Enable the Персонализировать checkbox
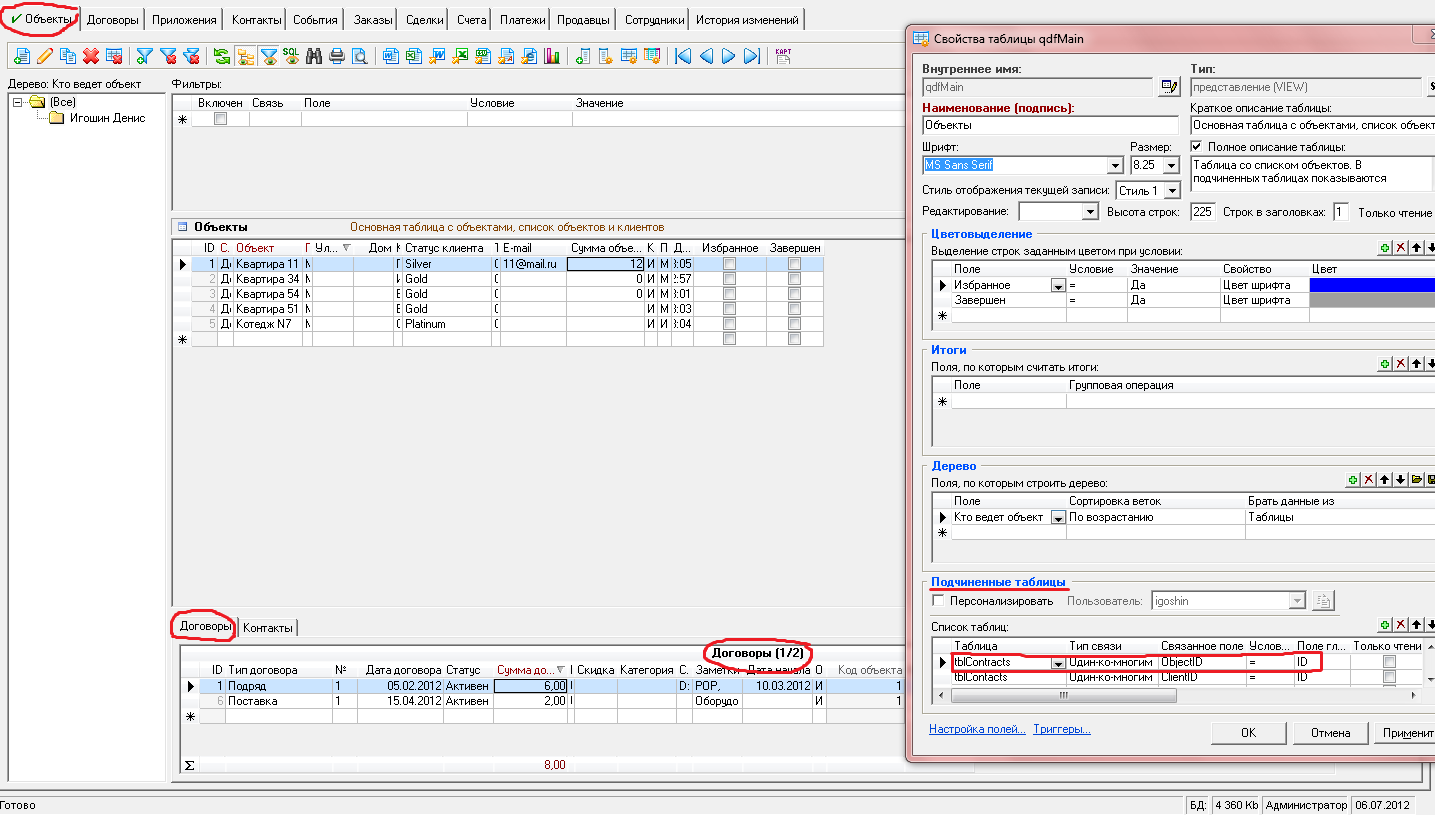 click(x=938, y=601)
